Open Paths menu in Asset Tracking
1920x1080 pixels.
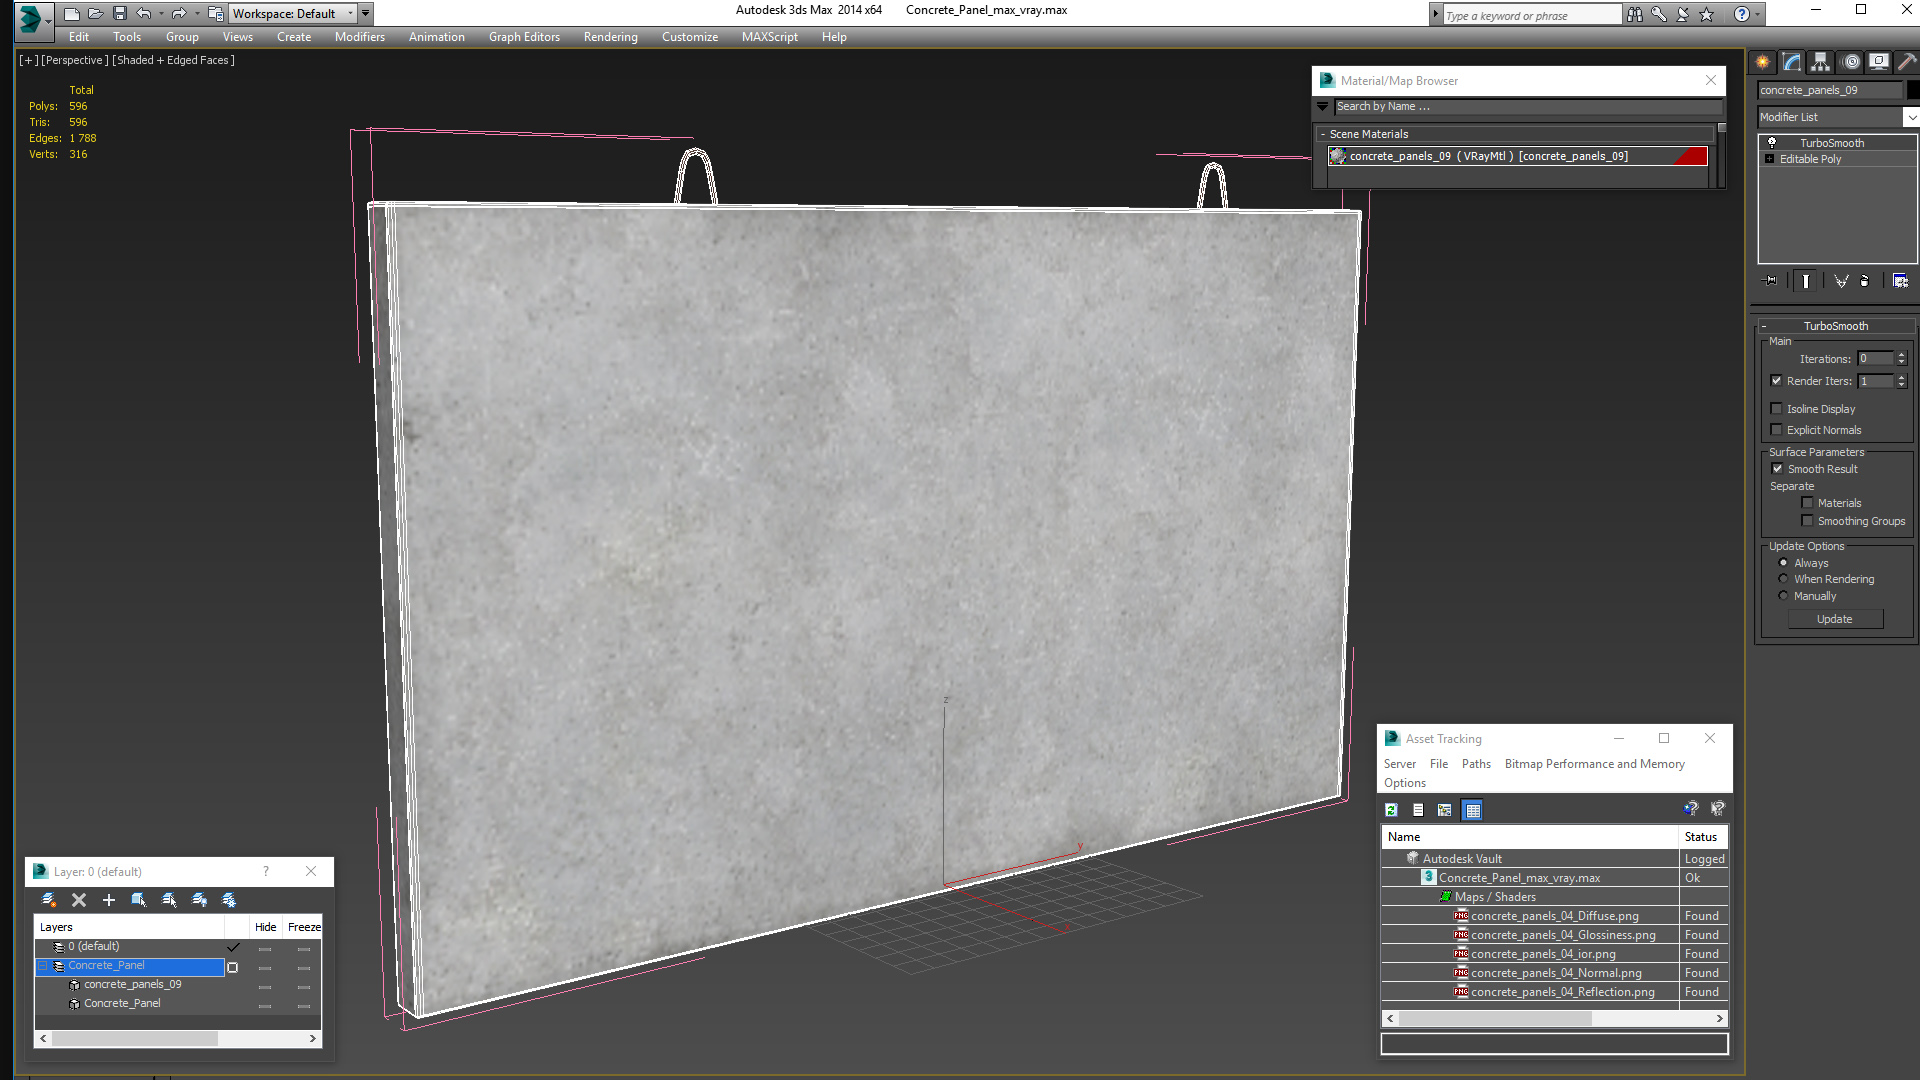(1476, 764)
